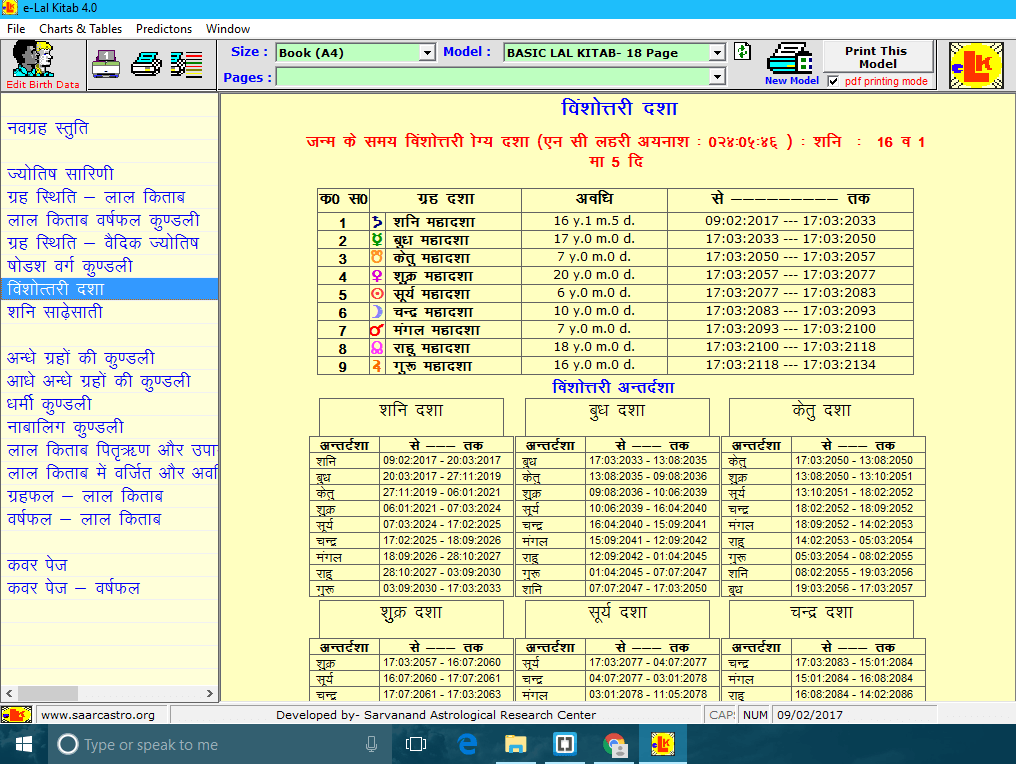Select शनि साढ़ेसाती in sidebar
Screen dimensions: 1016x764
click(x=55, y=312)
